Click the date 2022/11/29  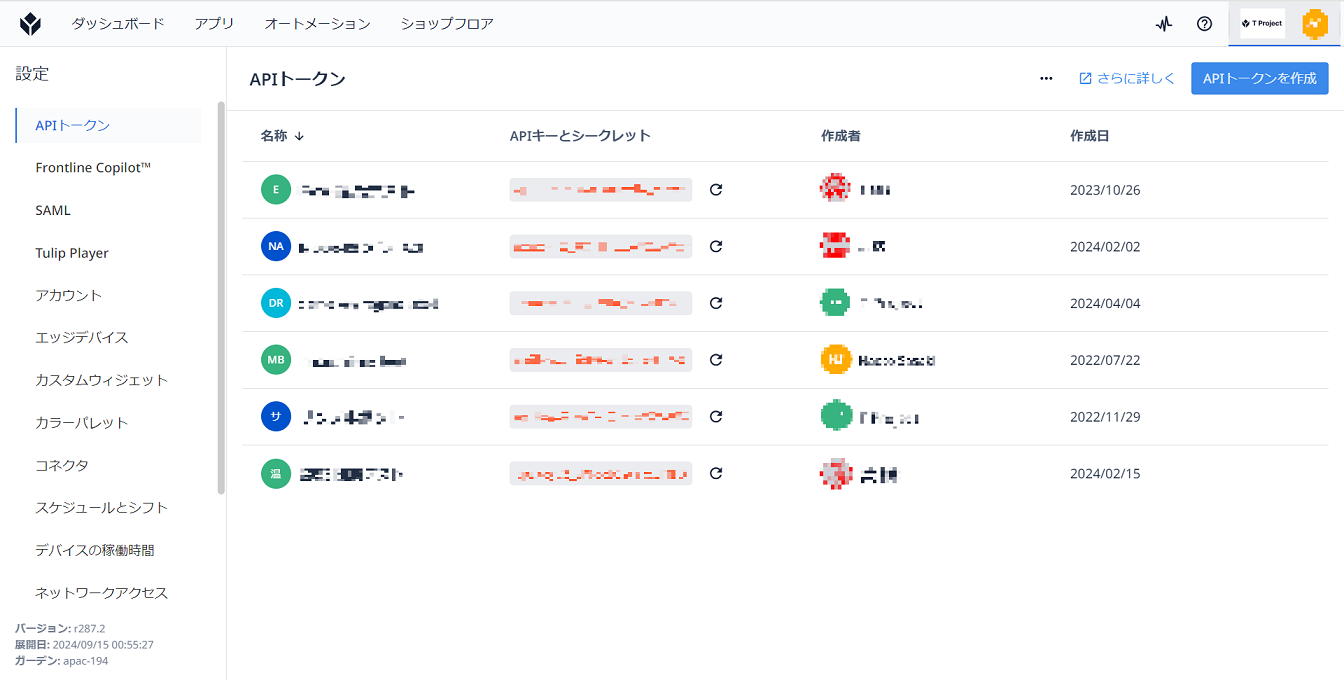coord(1105,416)
